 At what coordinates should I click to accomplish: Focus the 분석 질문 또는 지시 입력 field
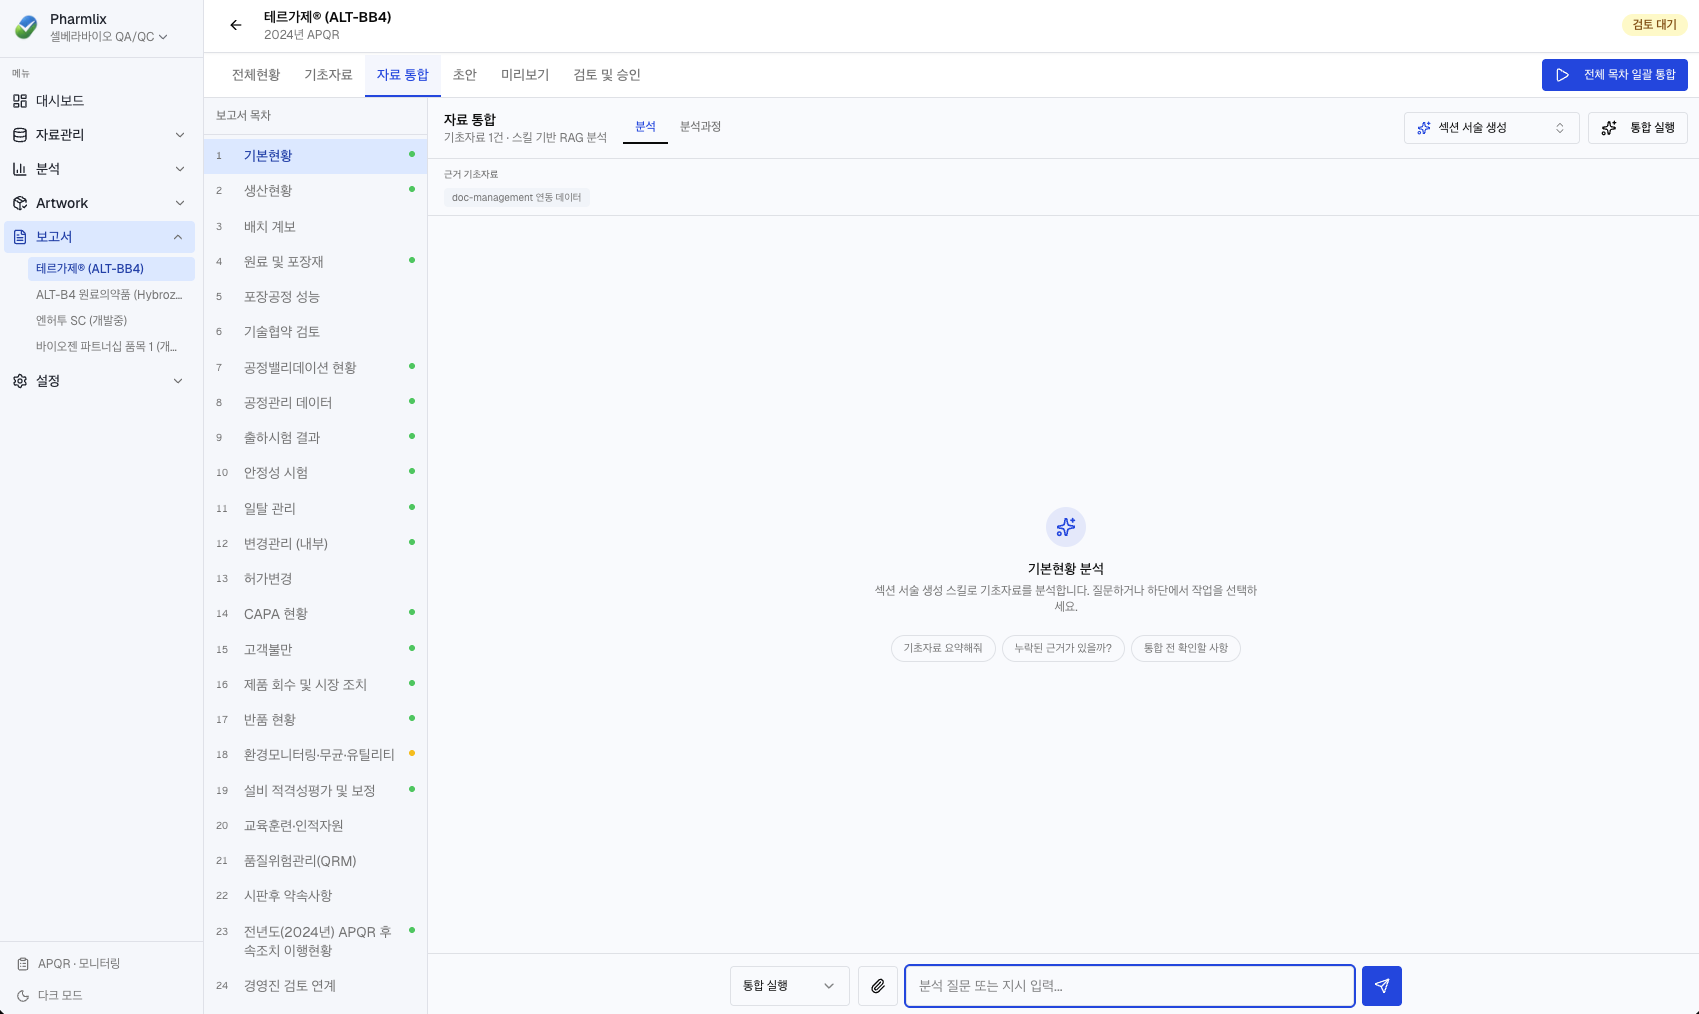(x=1130, y=986)
